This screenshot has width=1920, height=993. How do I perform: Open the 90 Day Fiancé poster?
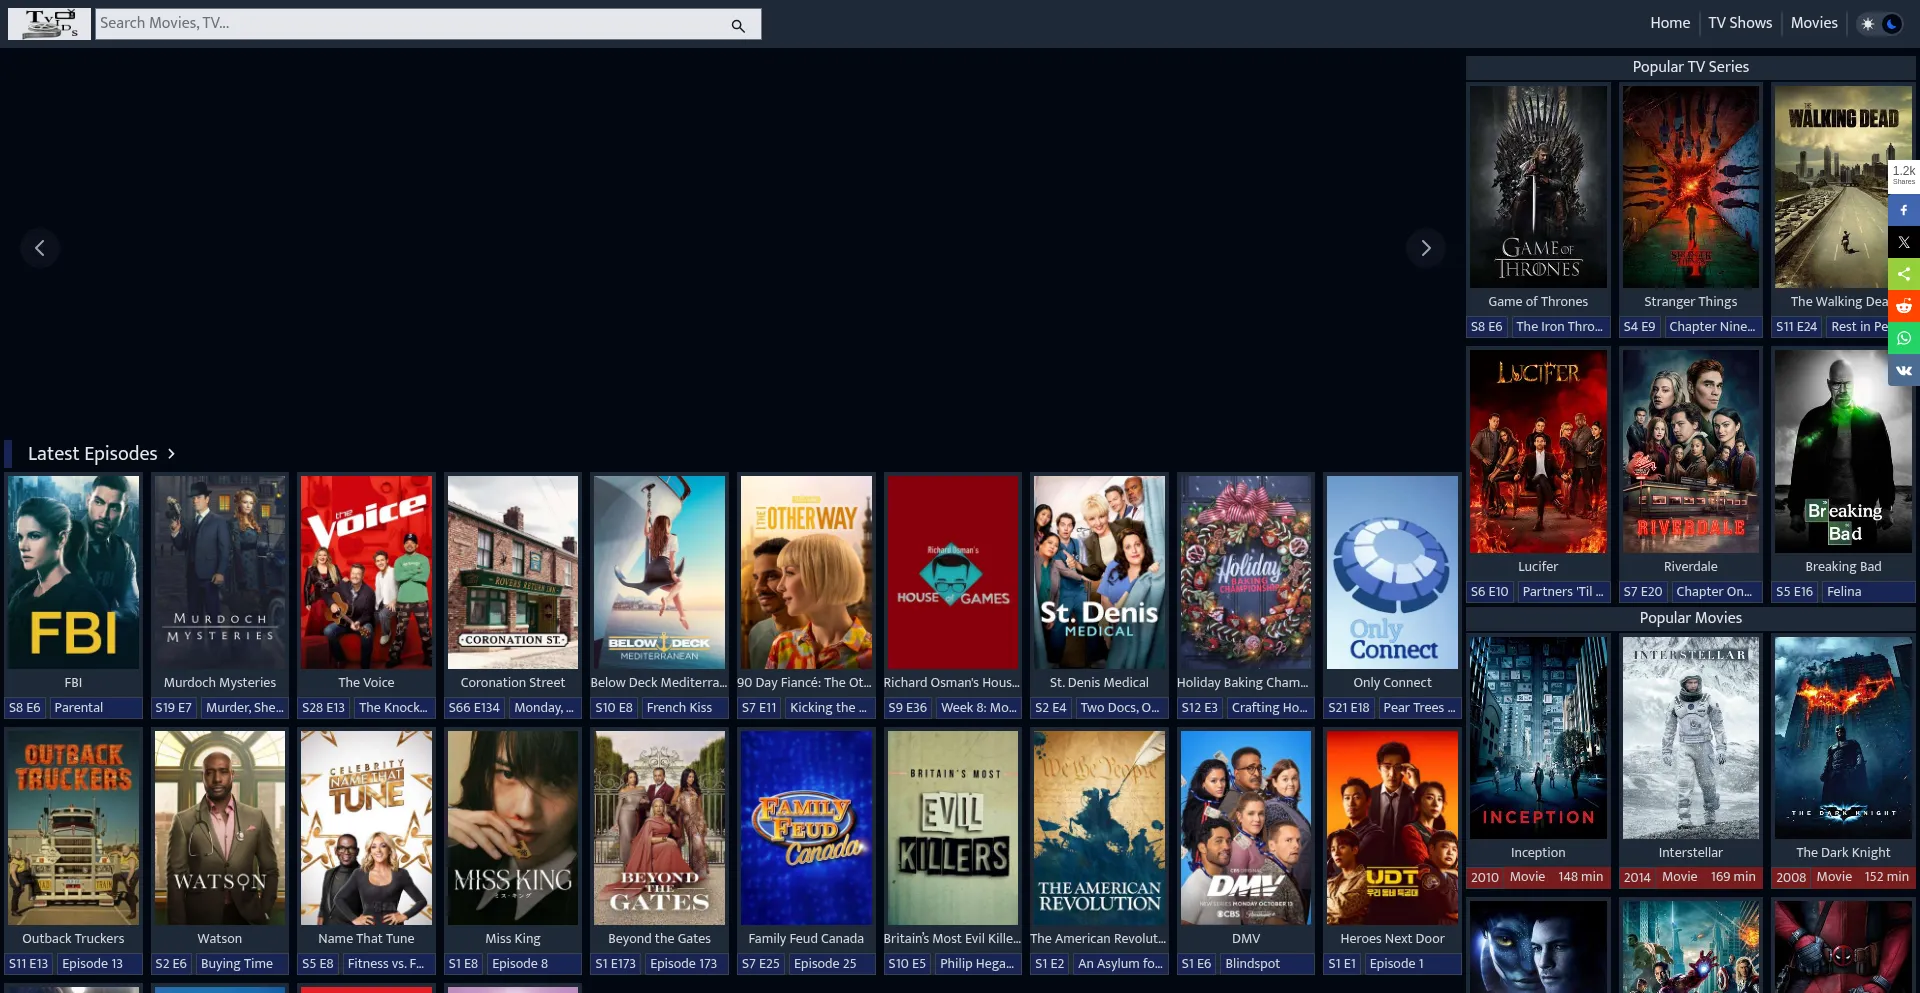[x=806, y=572]
